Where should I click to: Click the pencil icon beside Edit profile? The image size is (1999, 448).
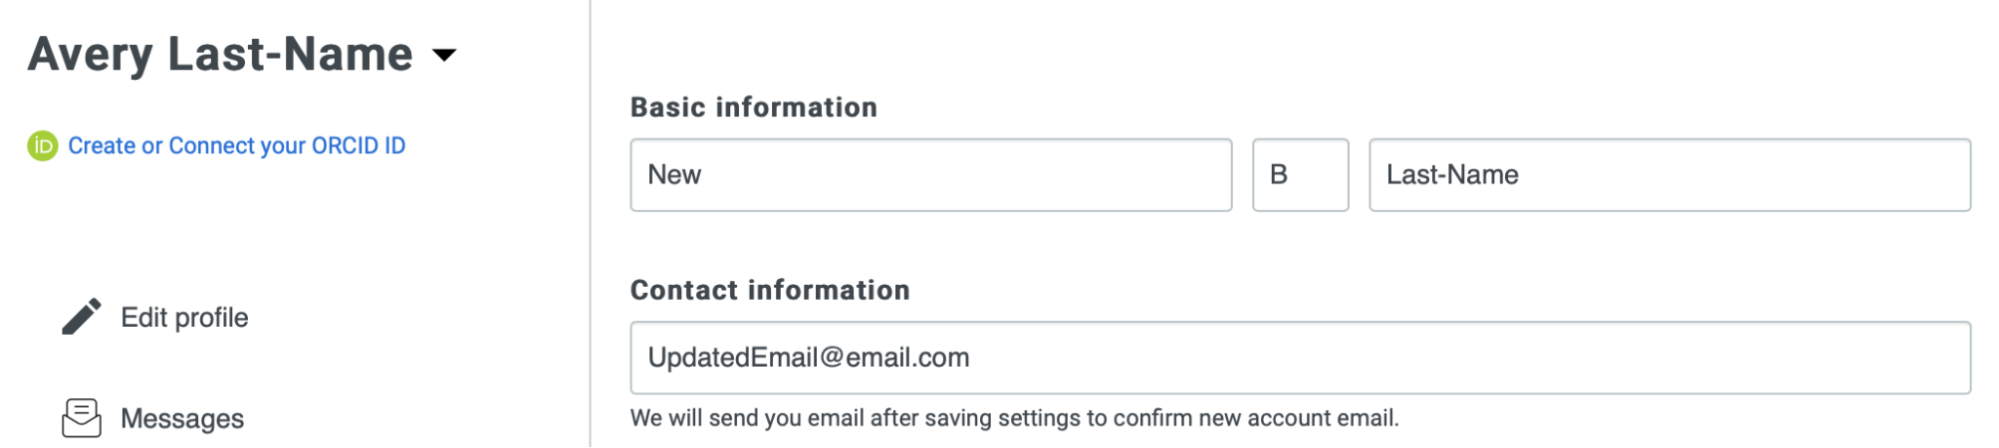click(x=81, y=317)
